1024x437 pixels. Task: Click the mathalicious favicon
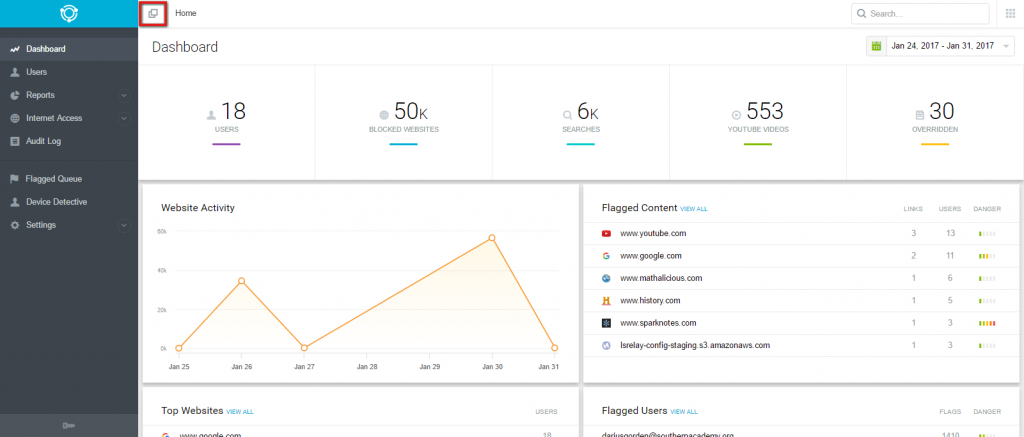(606, 278)
